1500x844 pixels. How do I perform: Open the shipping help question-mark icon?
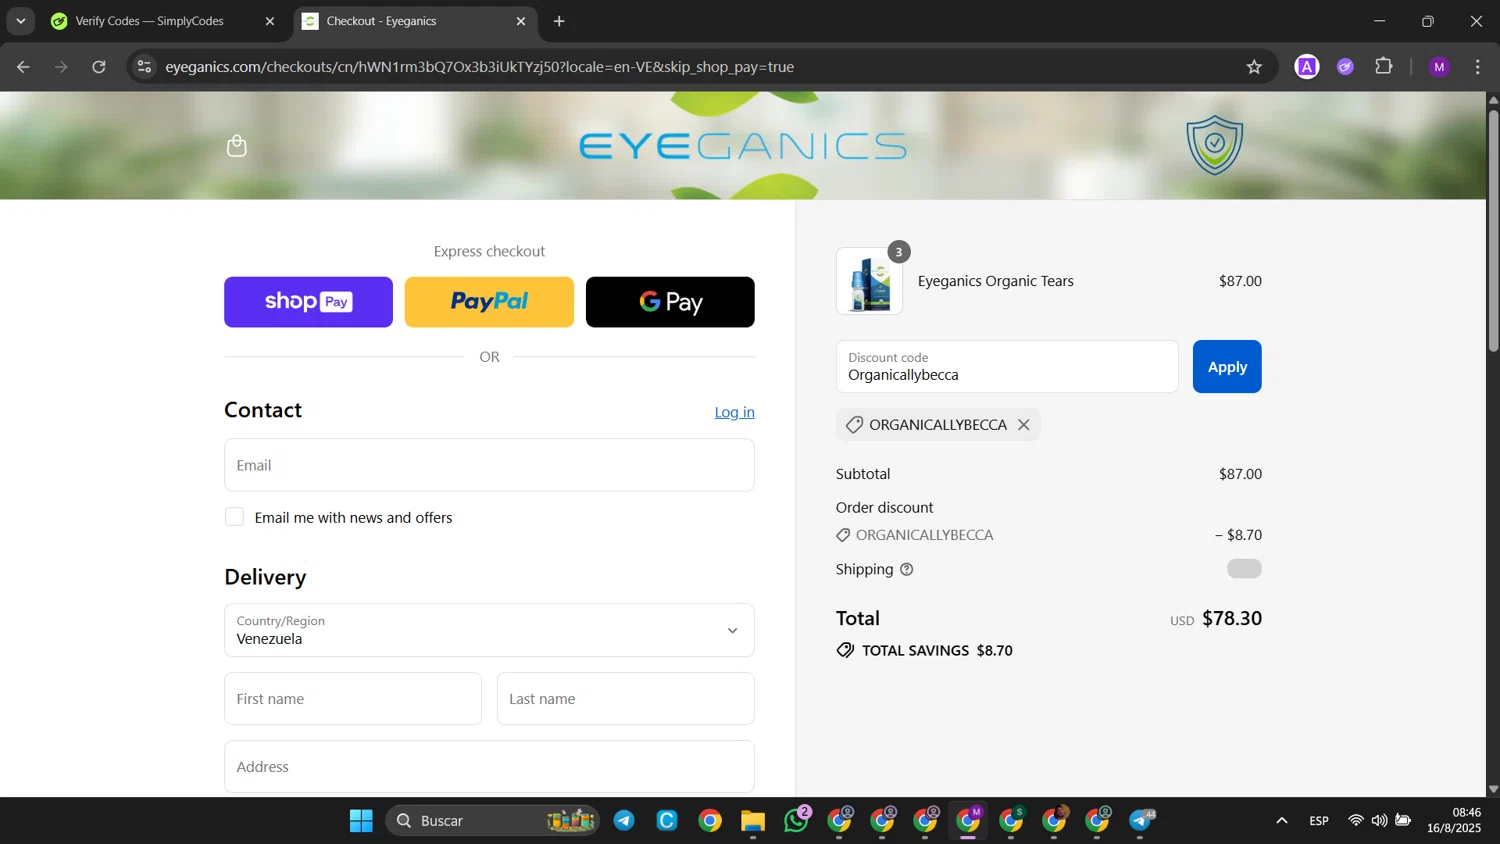(907, 570)
